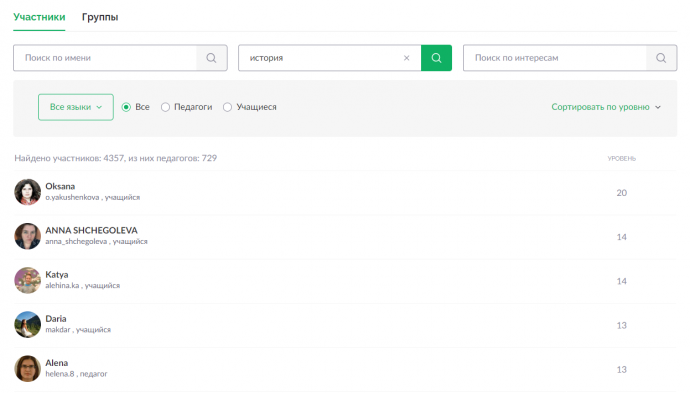Click Alena's level value 13
This screenshot has height=393, width=690.
click(621, 369)
